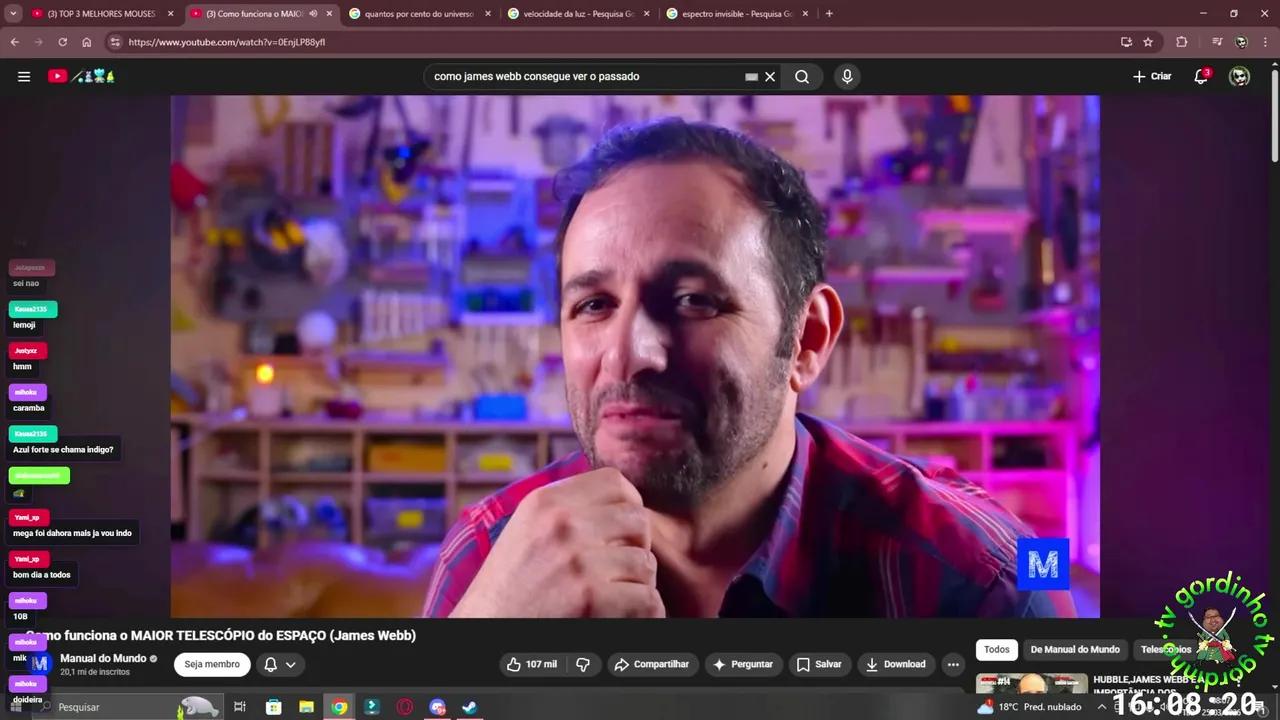Install app icon in address bar

click(1126, 42)
